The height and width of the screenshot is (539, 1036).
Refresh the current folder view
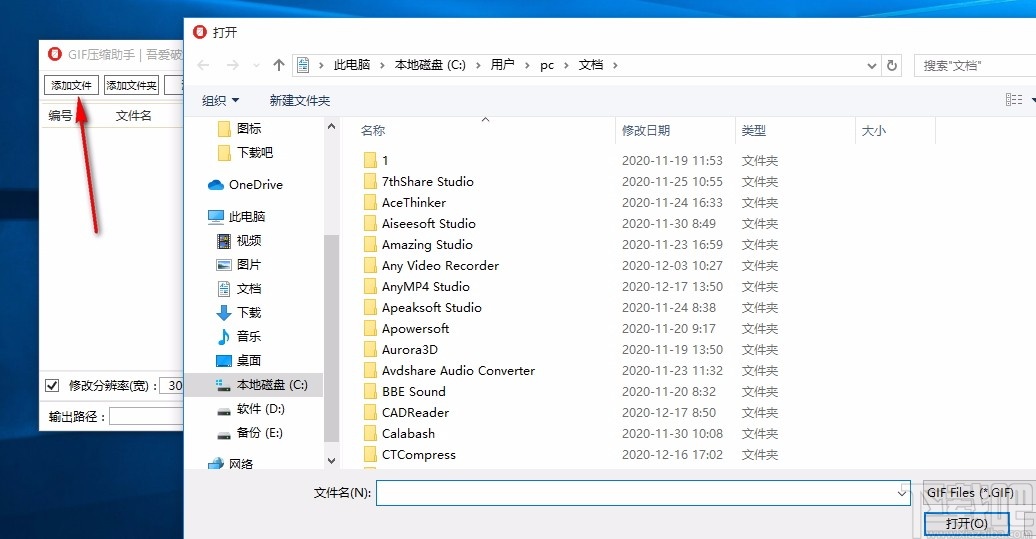click(x=891, y=65)
